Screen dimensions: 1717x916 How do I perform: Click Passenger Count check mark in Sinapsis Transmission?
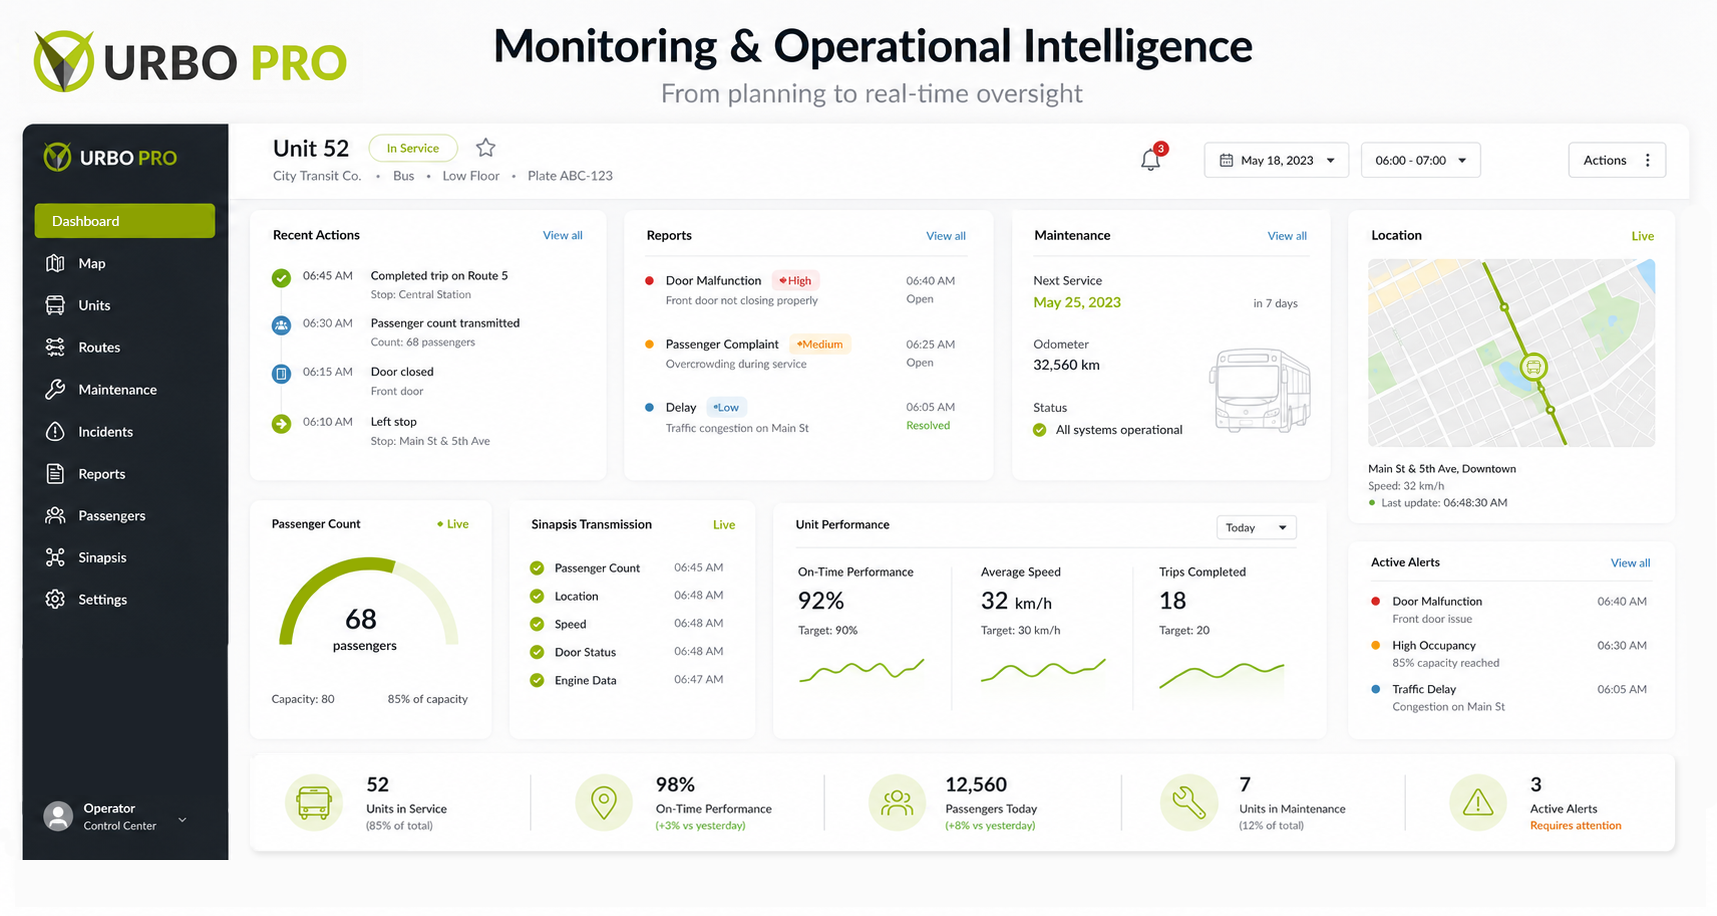coord(537,568)
